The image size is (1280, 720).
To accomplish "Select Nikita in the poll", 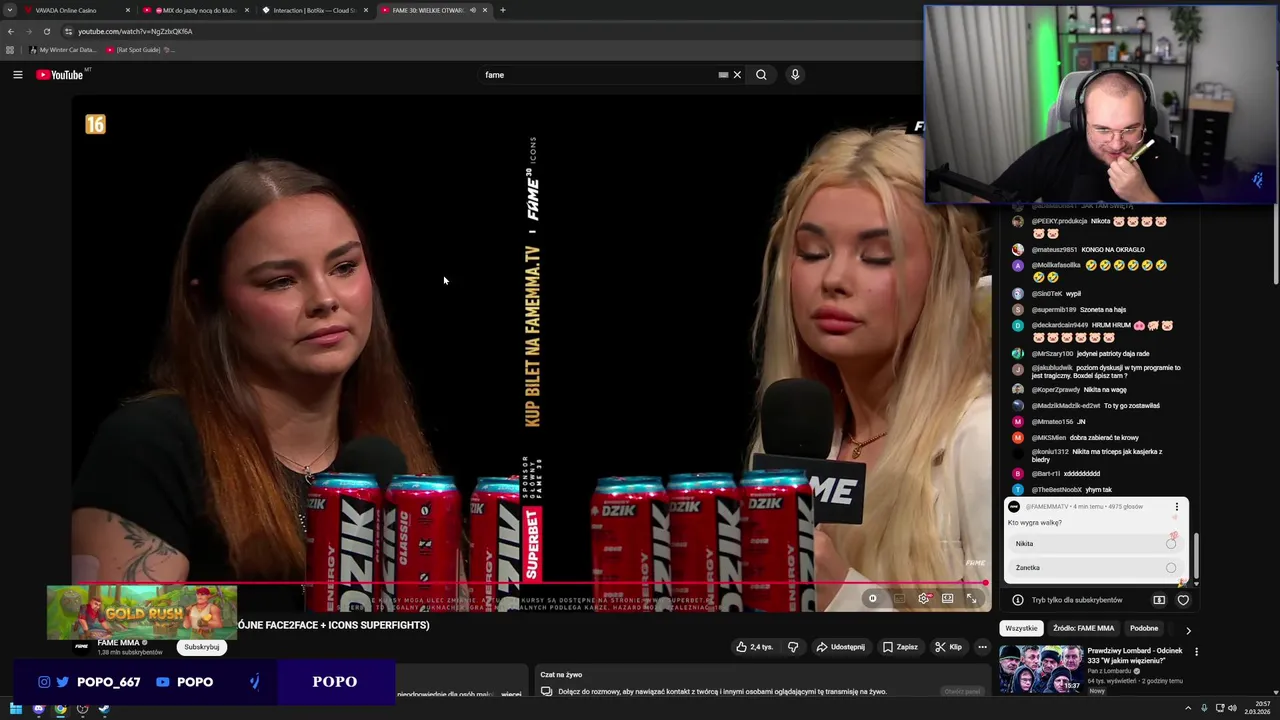I will [x=1096, y=544].
